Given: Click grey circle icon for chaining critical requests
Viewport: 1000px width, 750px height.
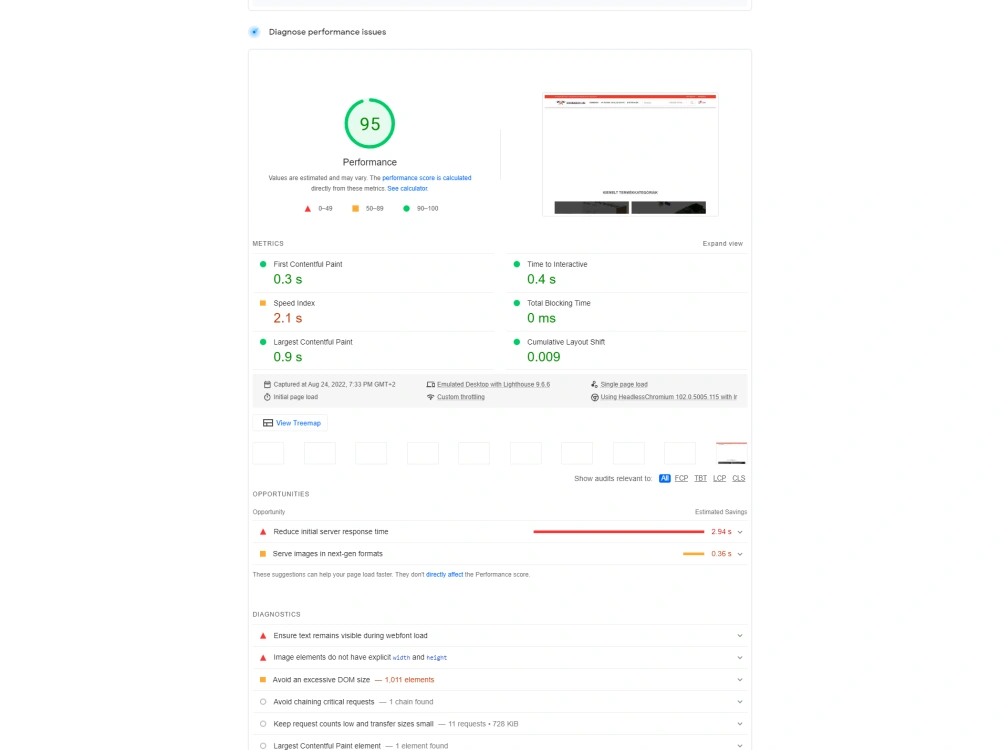Looking at the screenshot, I should pyautogui.click(x=263, y=702).
